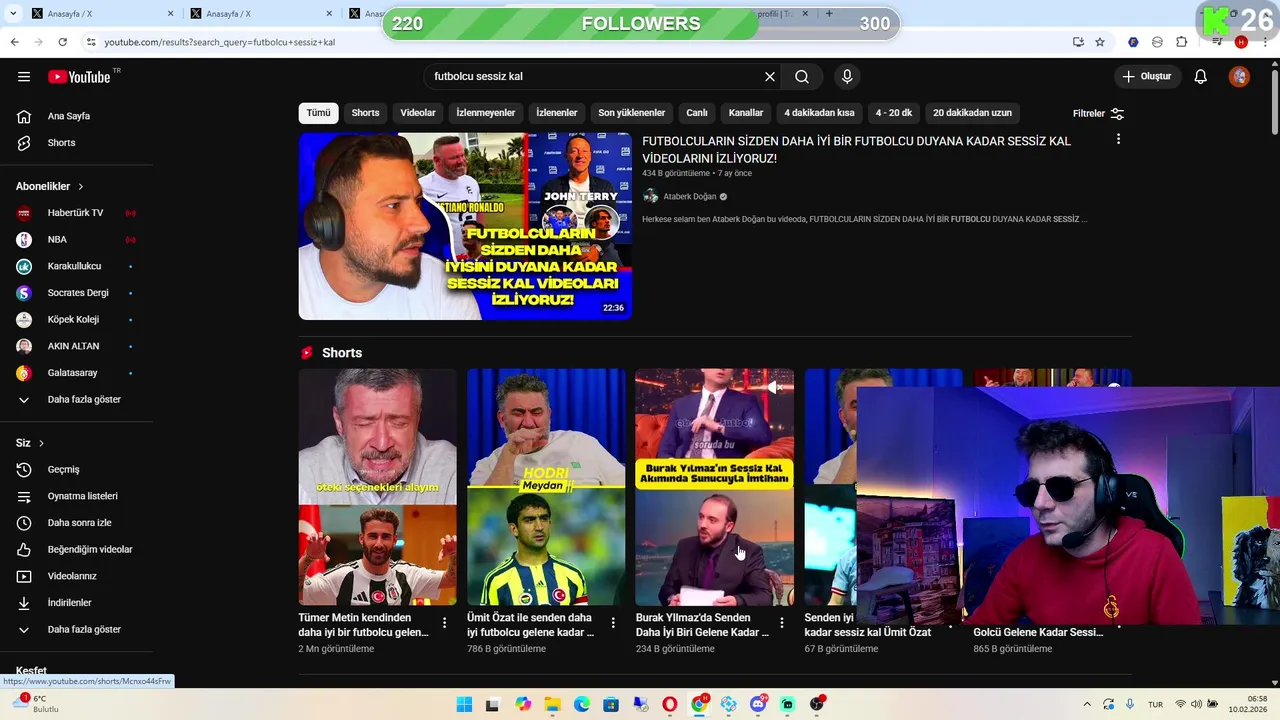The width and height of the screenshot is (1280, 720).
Task: Open Habertürk TV subscription
Action: (x=75, y=213)
